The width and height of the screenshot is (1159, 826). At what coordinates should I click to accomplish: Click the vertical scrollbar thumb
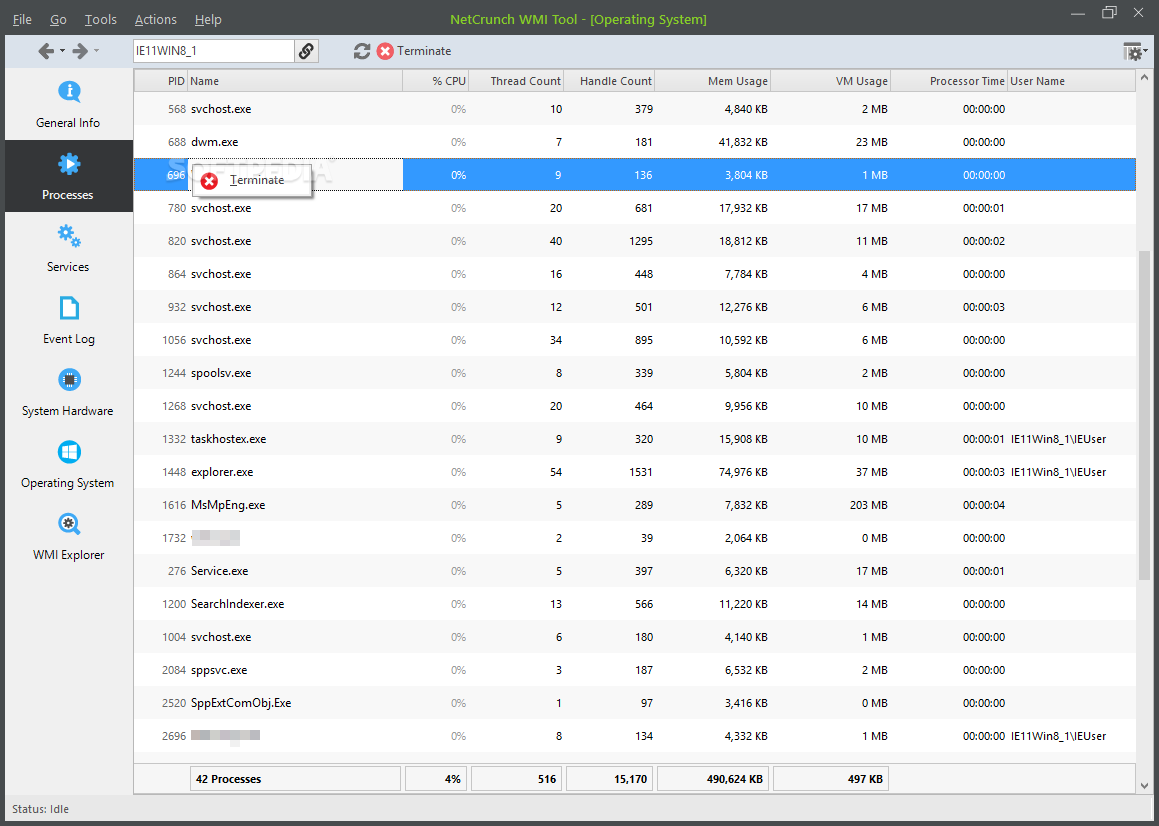click(1145, 414)
